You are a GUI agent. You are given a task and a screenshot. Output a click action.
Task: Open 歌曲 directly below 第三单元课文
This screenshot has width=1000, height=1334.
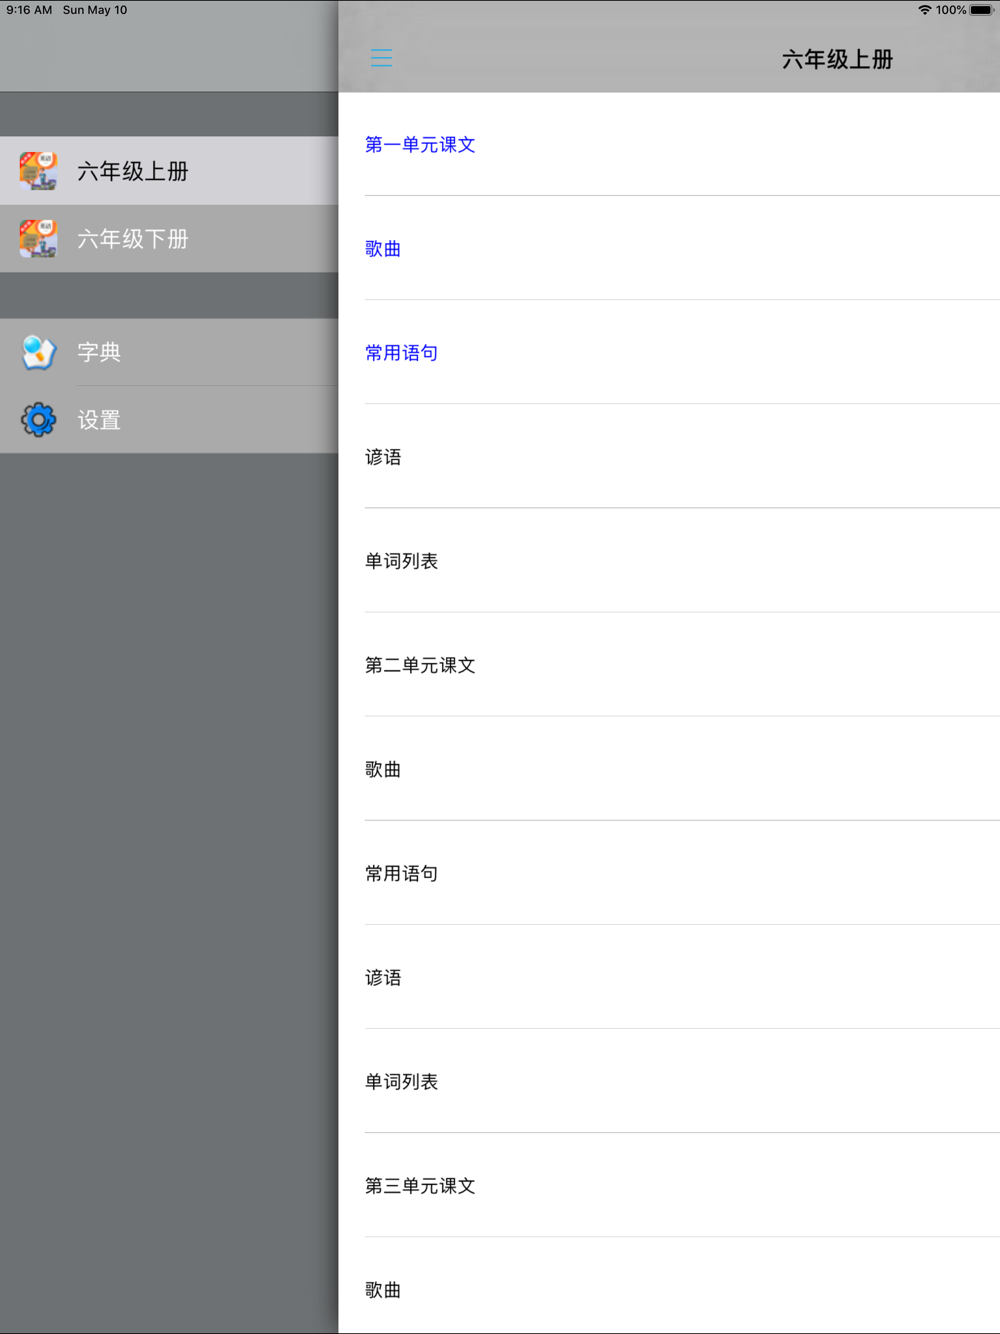[x=383, y=1289]
